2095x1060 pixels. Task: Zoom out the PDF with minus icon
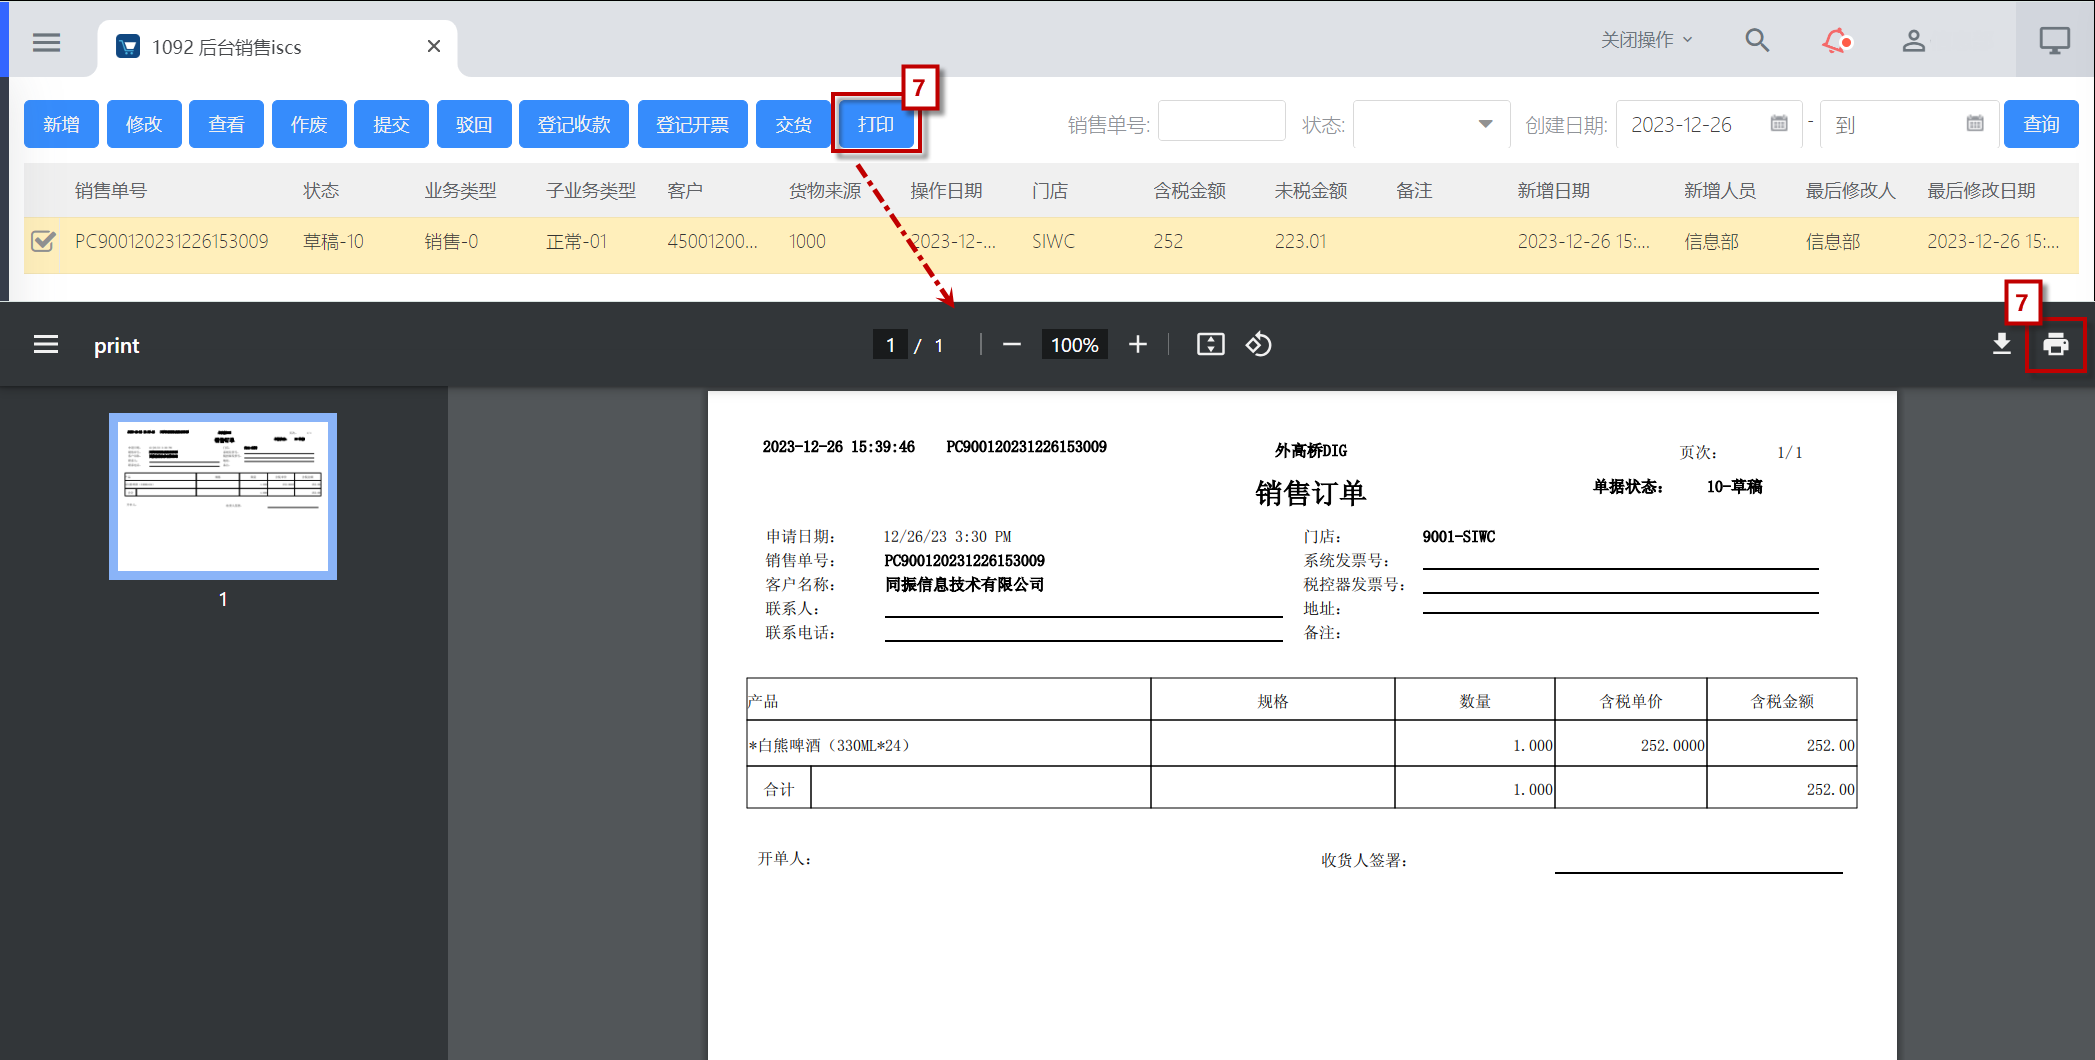(1012, 344)
